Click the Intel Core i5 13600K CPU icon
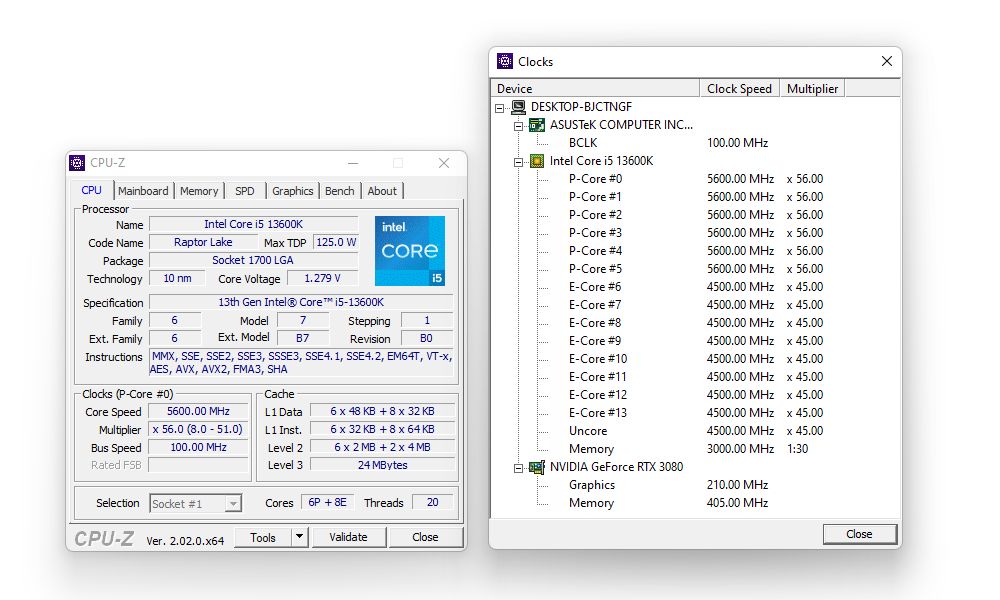This screenshot has height=600, width=1000. (x=537, y=161)
